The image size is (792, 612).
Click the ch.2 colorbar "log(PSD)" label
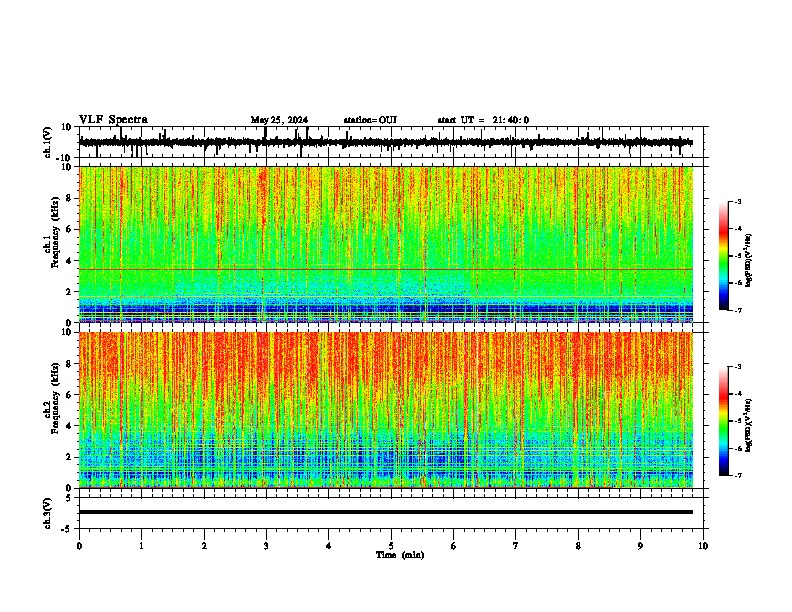click(x=748, y=425)
